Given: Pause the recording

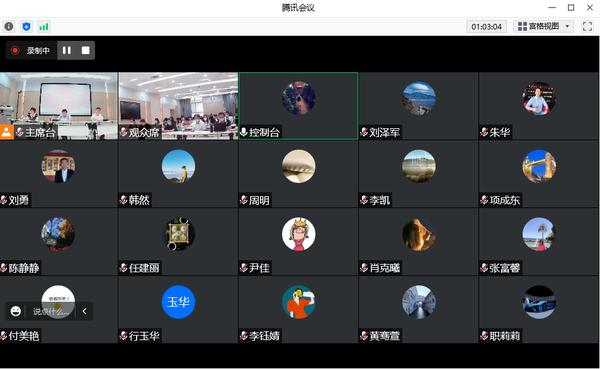Looking at the screenshot, I should [67, 51].
